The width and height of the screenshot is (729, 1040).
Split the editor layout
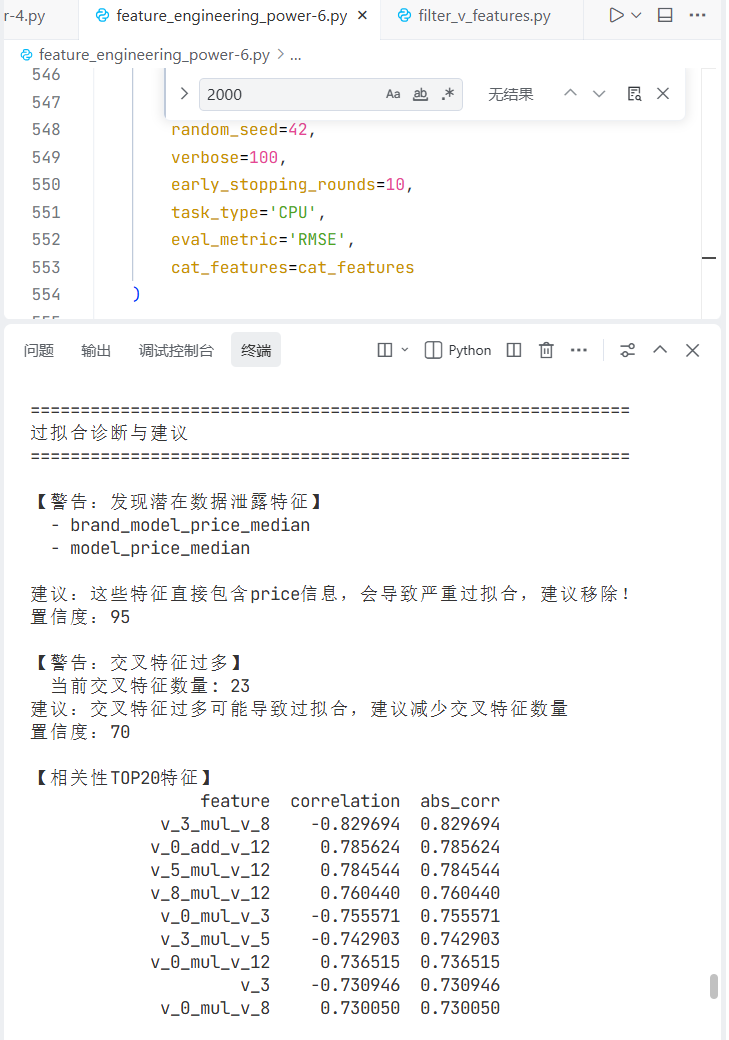pyautogui.click(x=665, y=15)
